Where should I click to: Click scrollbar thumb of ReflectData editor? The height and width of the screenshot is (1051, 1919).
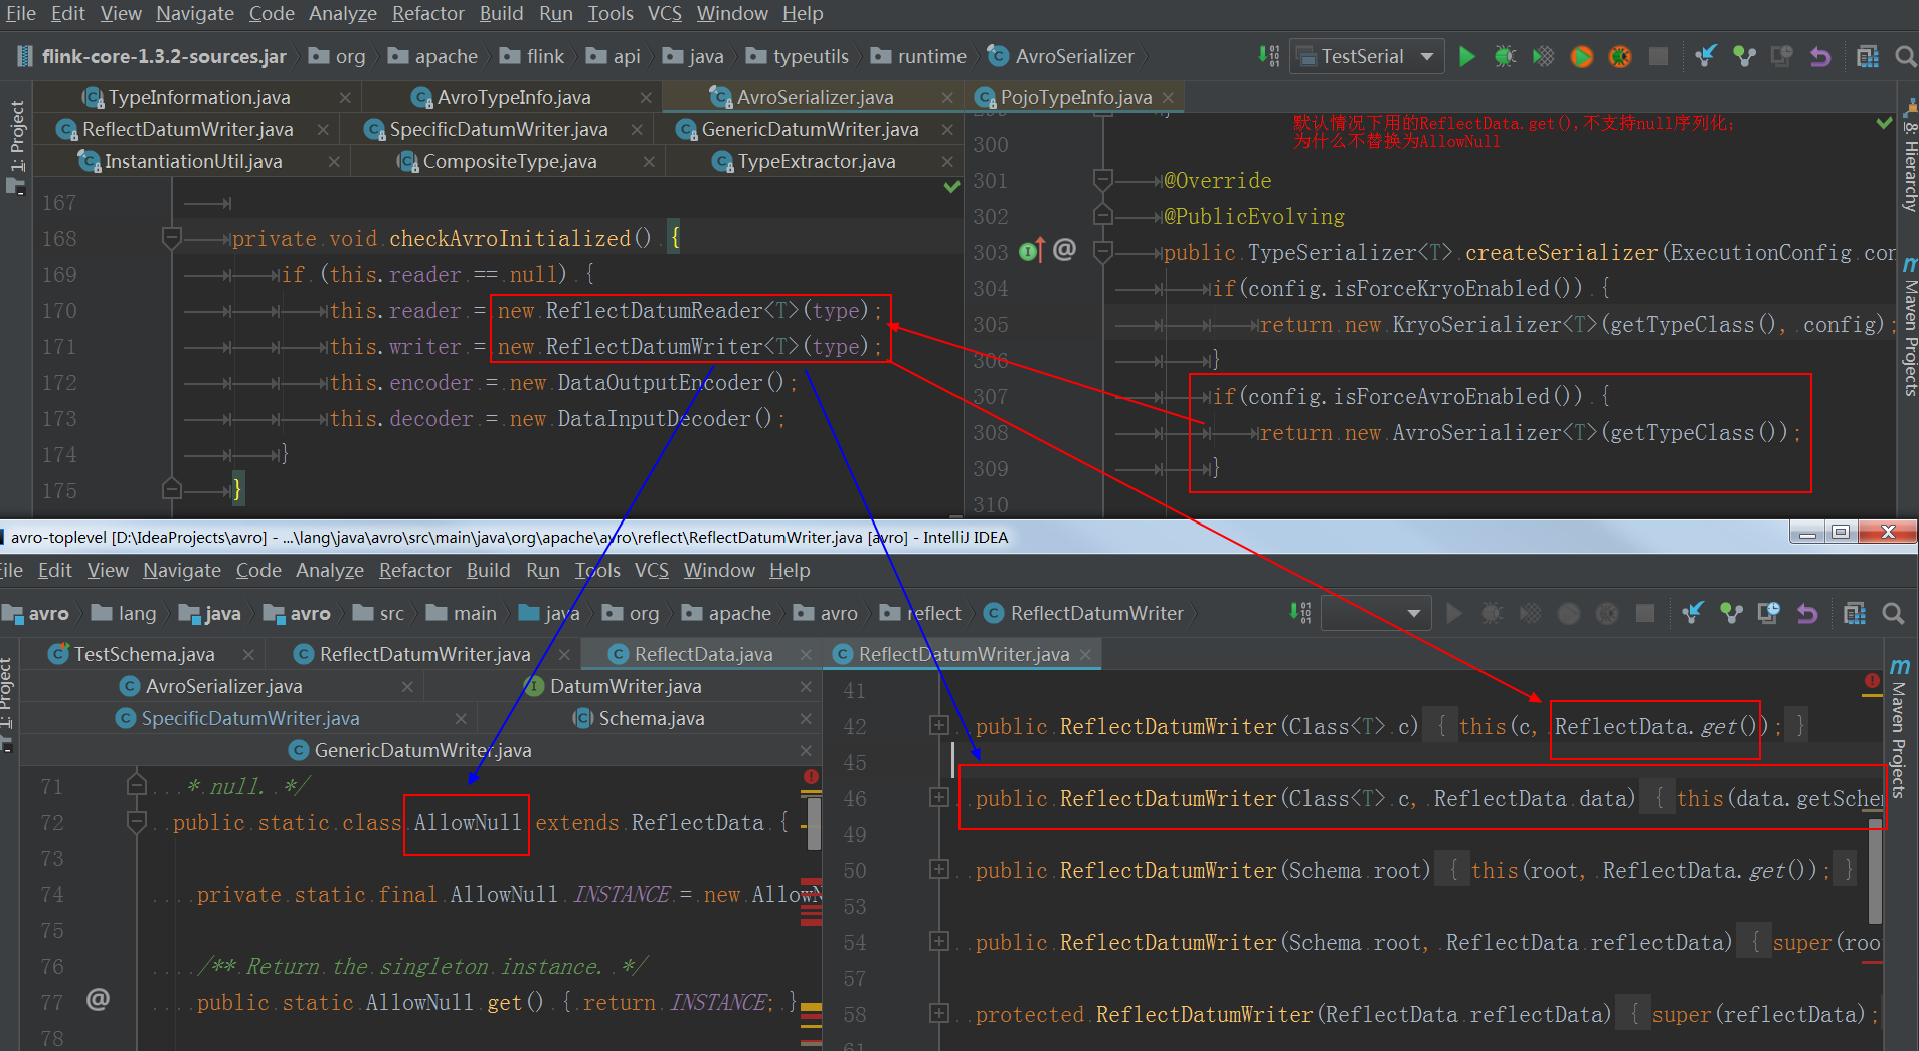point(814,822)
